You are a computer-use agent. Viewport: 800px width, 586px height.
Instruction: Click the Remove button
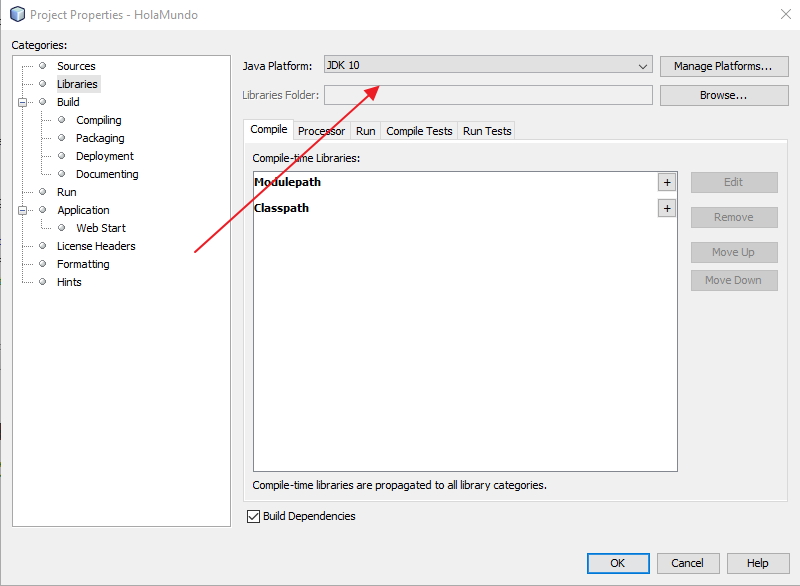coord(734,217)
